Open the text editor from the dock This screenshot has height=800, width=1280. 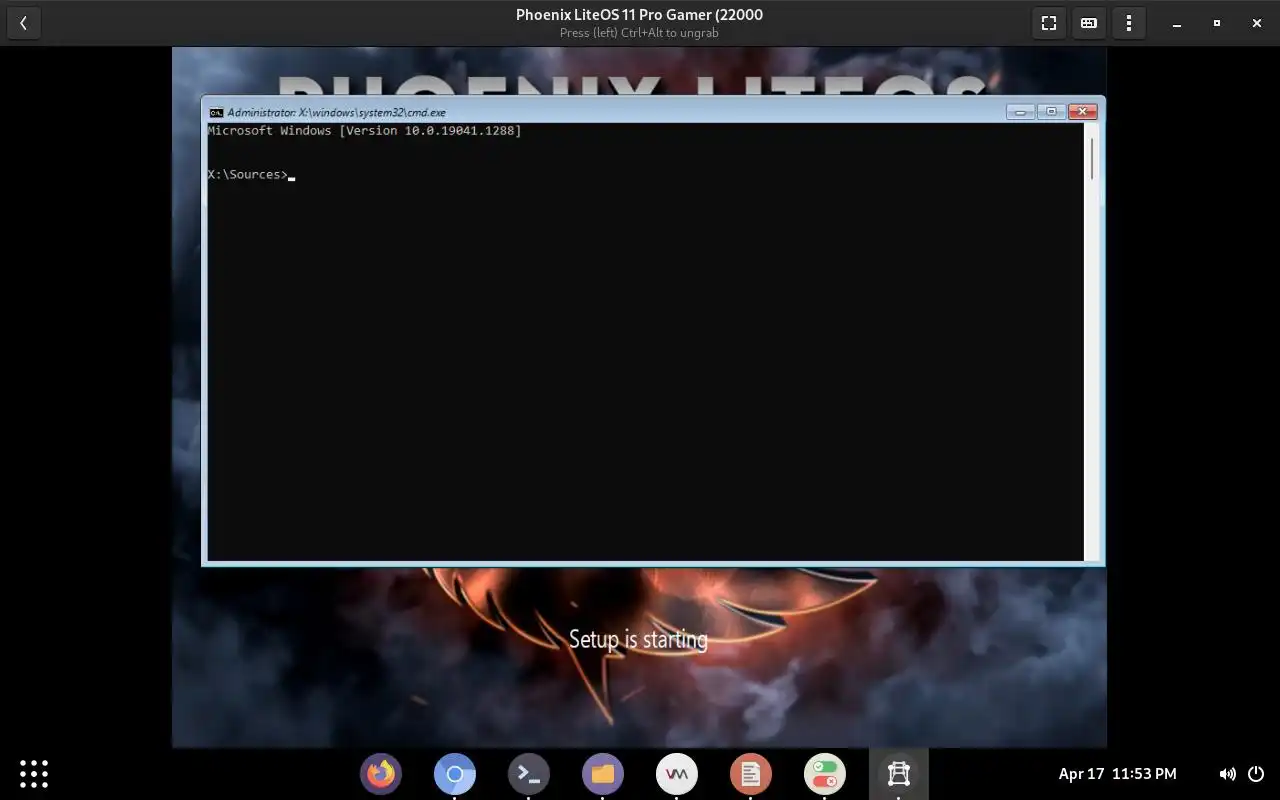click(751, 774)
